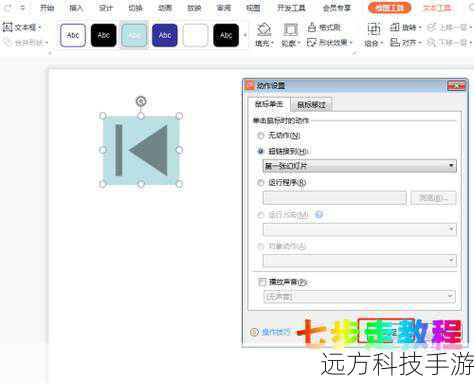
Task: Open the 放映 ribbon tab
Action: [194, 8]
